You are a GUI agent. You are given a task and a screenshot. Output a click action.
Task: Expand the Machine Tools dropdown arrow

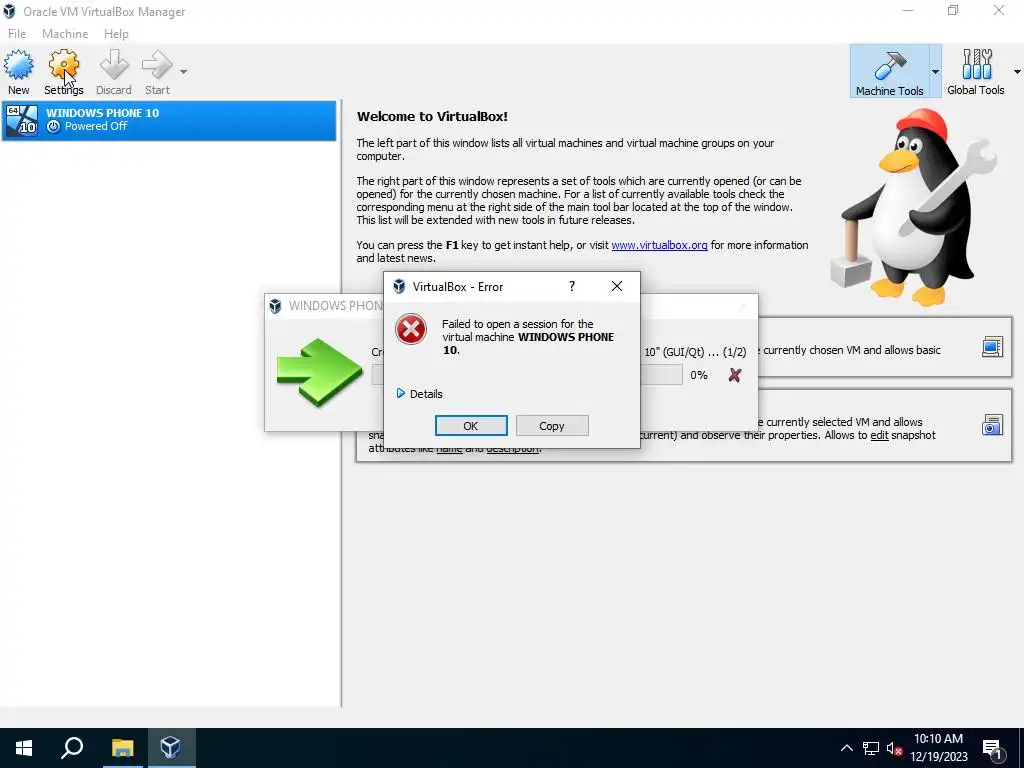935,71
